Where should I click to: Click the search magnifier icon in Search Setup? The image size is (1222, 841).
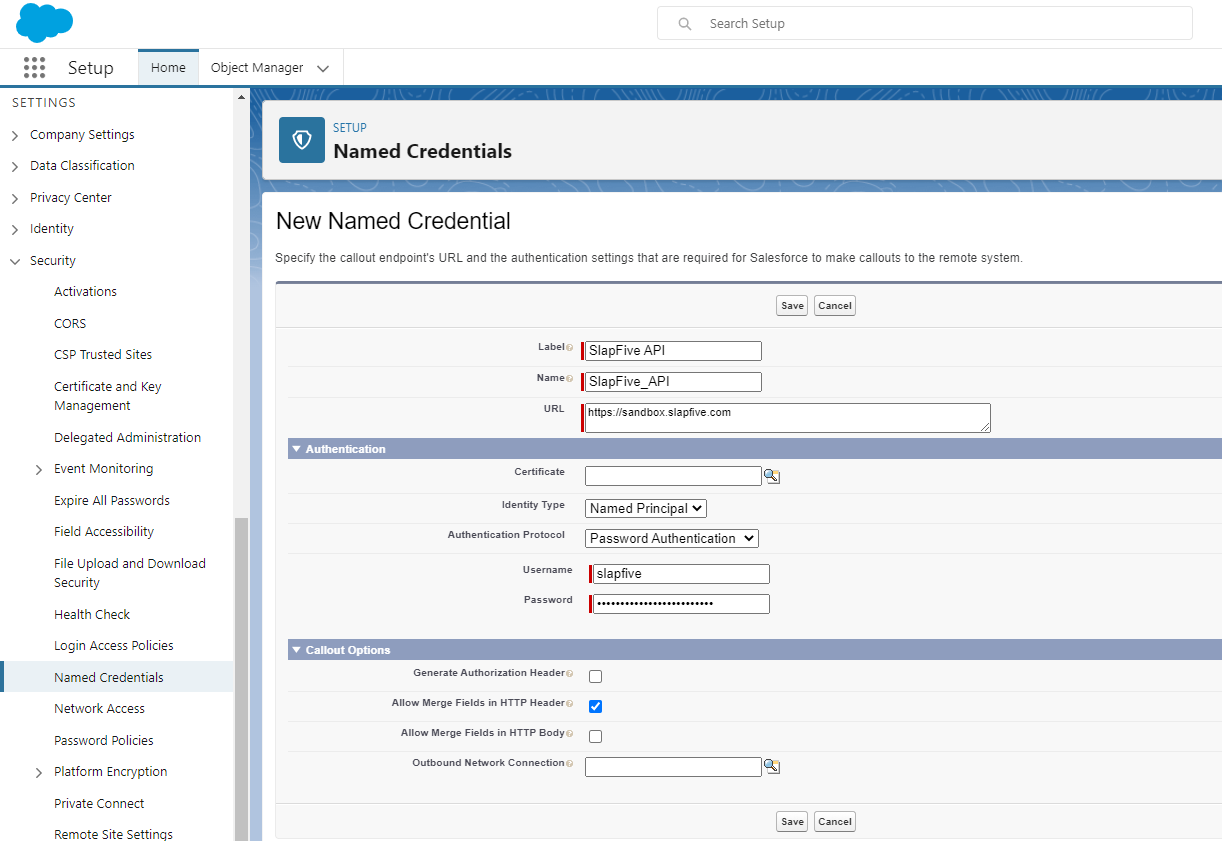point(685,24)
